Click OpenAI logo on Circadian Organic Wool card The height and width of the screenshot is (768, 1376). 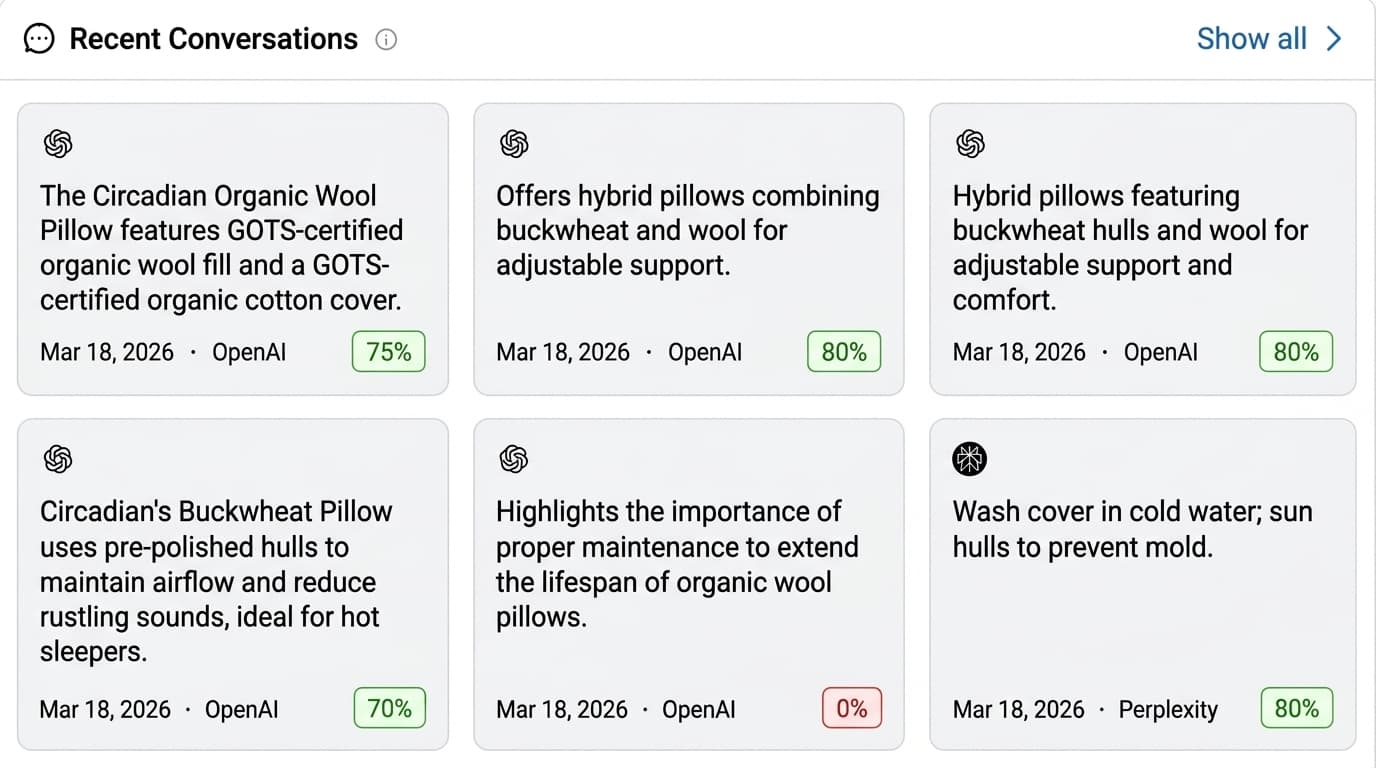(x=58, y=145)
